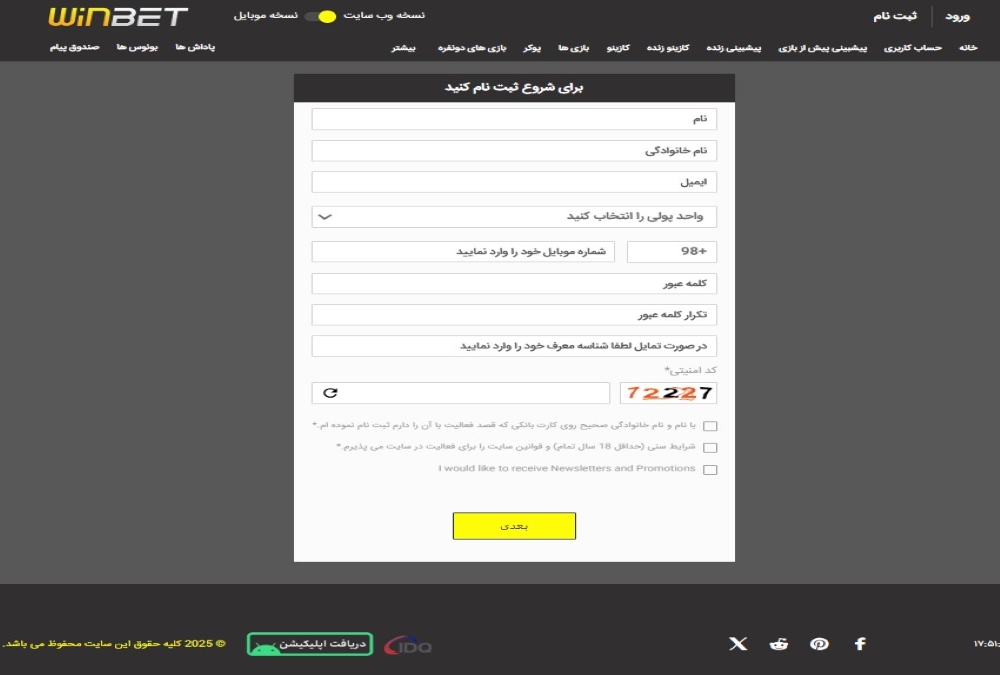Click the security code input box
Image resolution: width=1000 pixels, height=675 pixels.
point(460,393)
